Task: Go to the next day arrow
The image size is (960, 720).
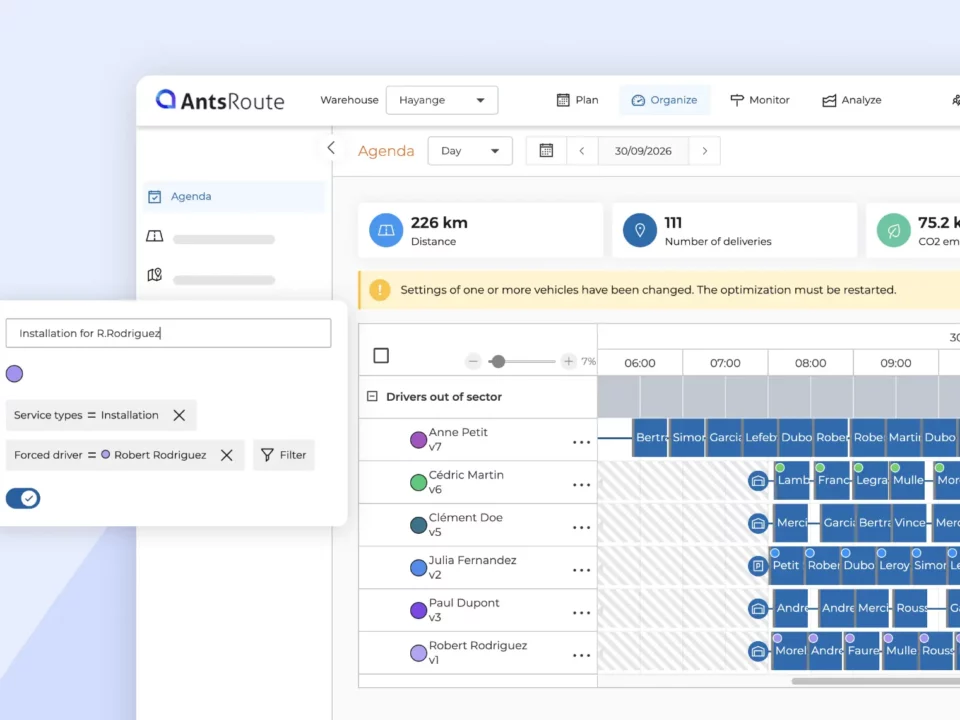Action: [705, 151]
